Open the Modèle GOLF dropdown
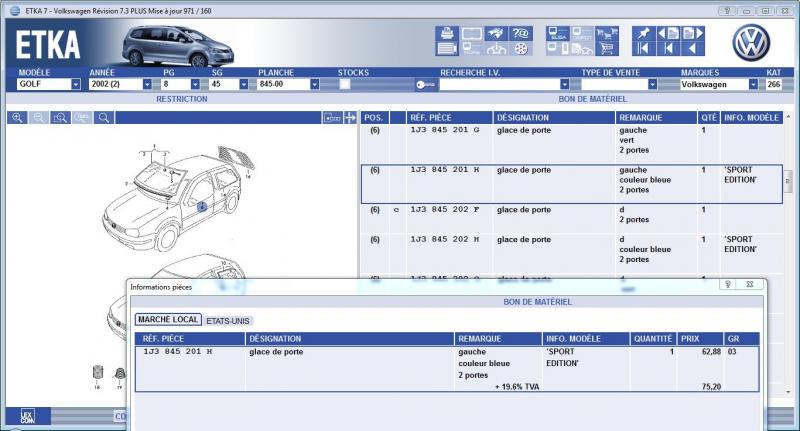Image resolution: width=800 pixels, height=431 pixels. coord(76,84)
